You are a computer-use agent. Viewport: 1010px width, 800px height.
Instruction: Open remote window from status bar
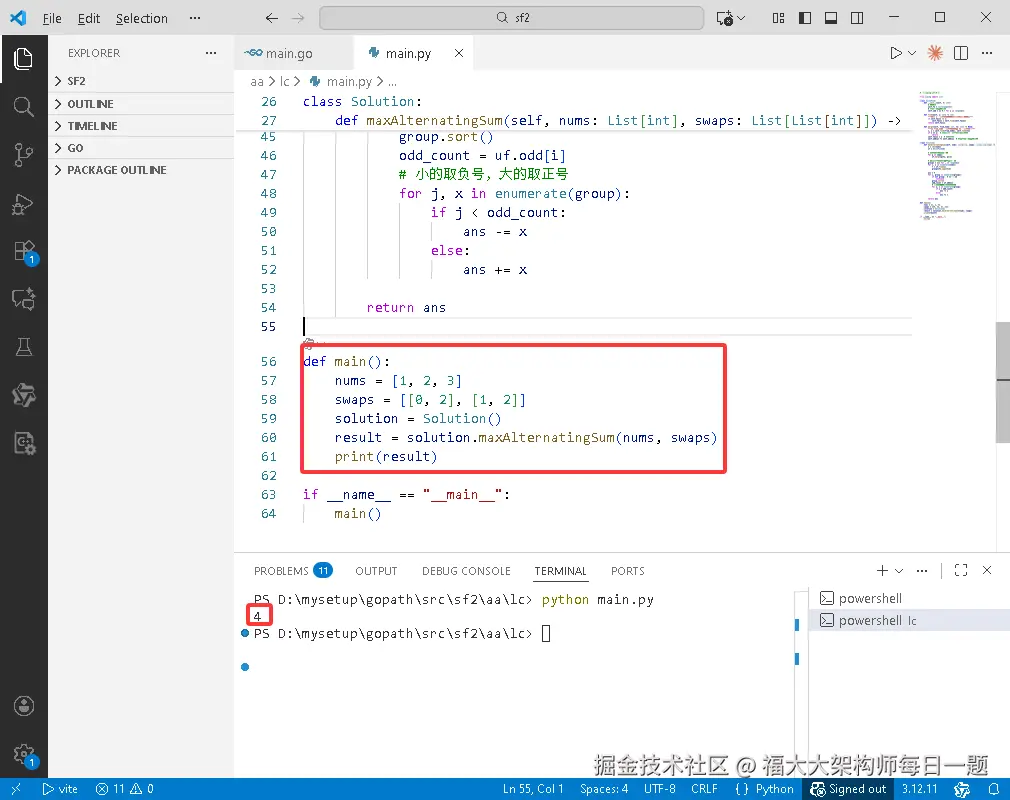[x=16, y=788]
